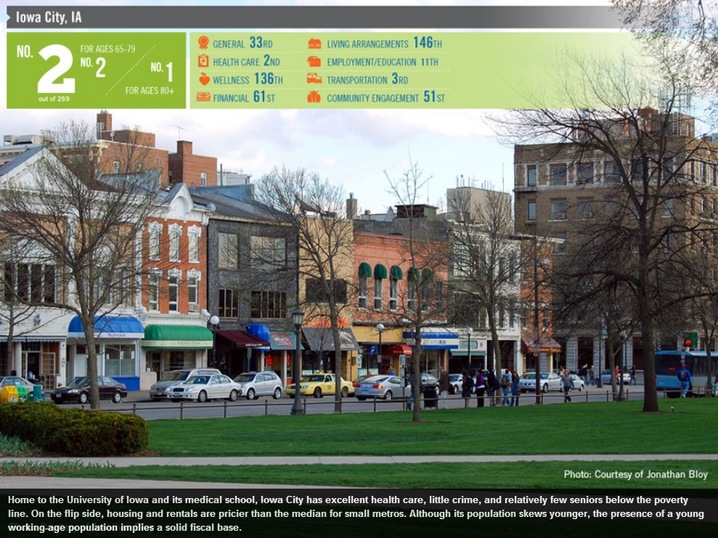This screenshot has width=718, height=538.
Task: Click the Financial money icon
Action: click(x=203, y=97)
